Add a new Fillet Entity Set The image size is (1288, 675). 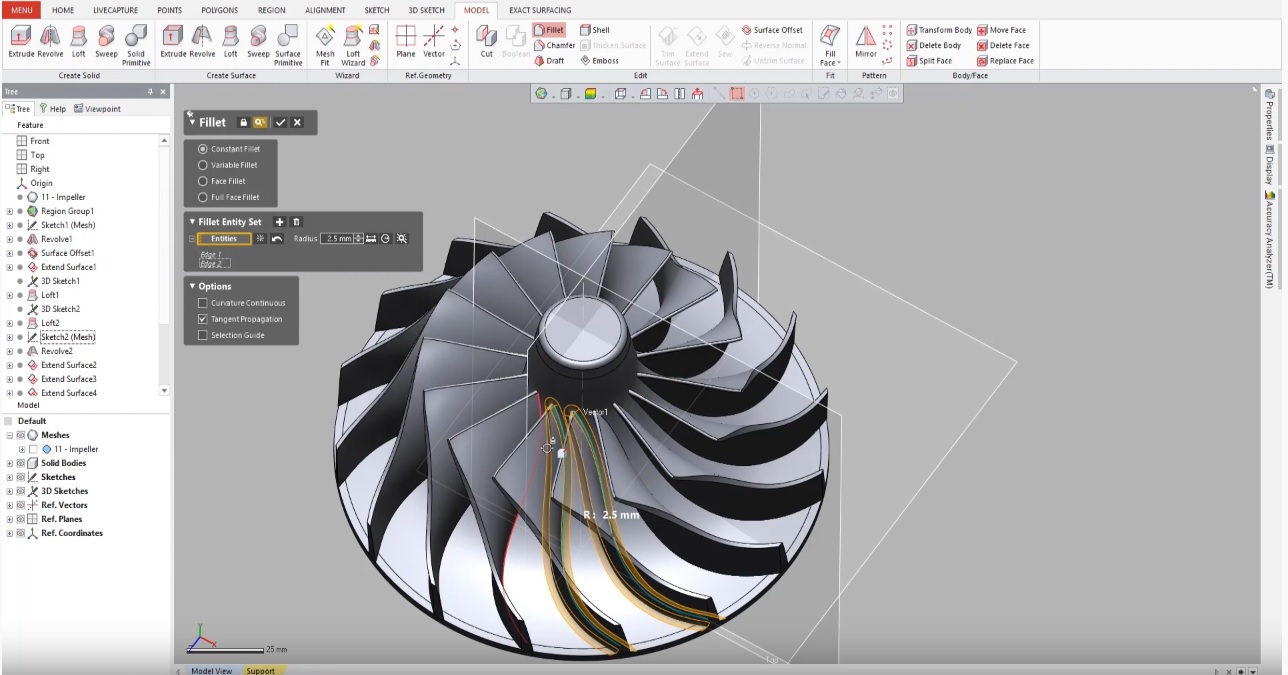pyautogui.click(x=280, y=222)
